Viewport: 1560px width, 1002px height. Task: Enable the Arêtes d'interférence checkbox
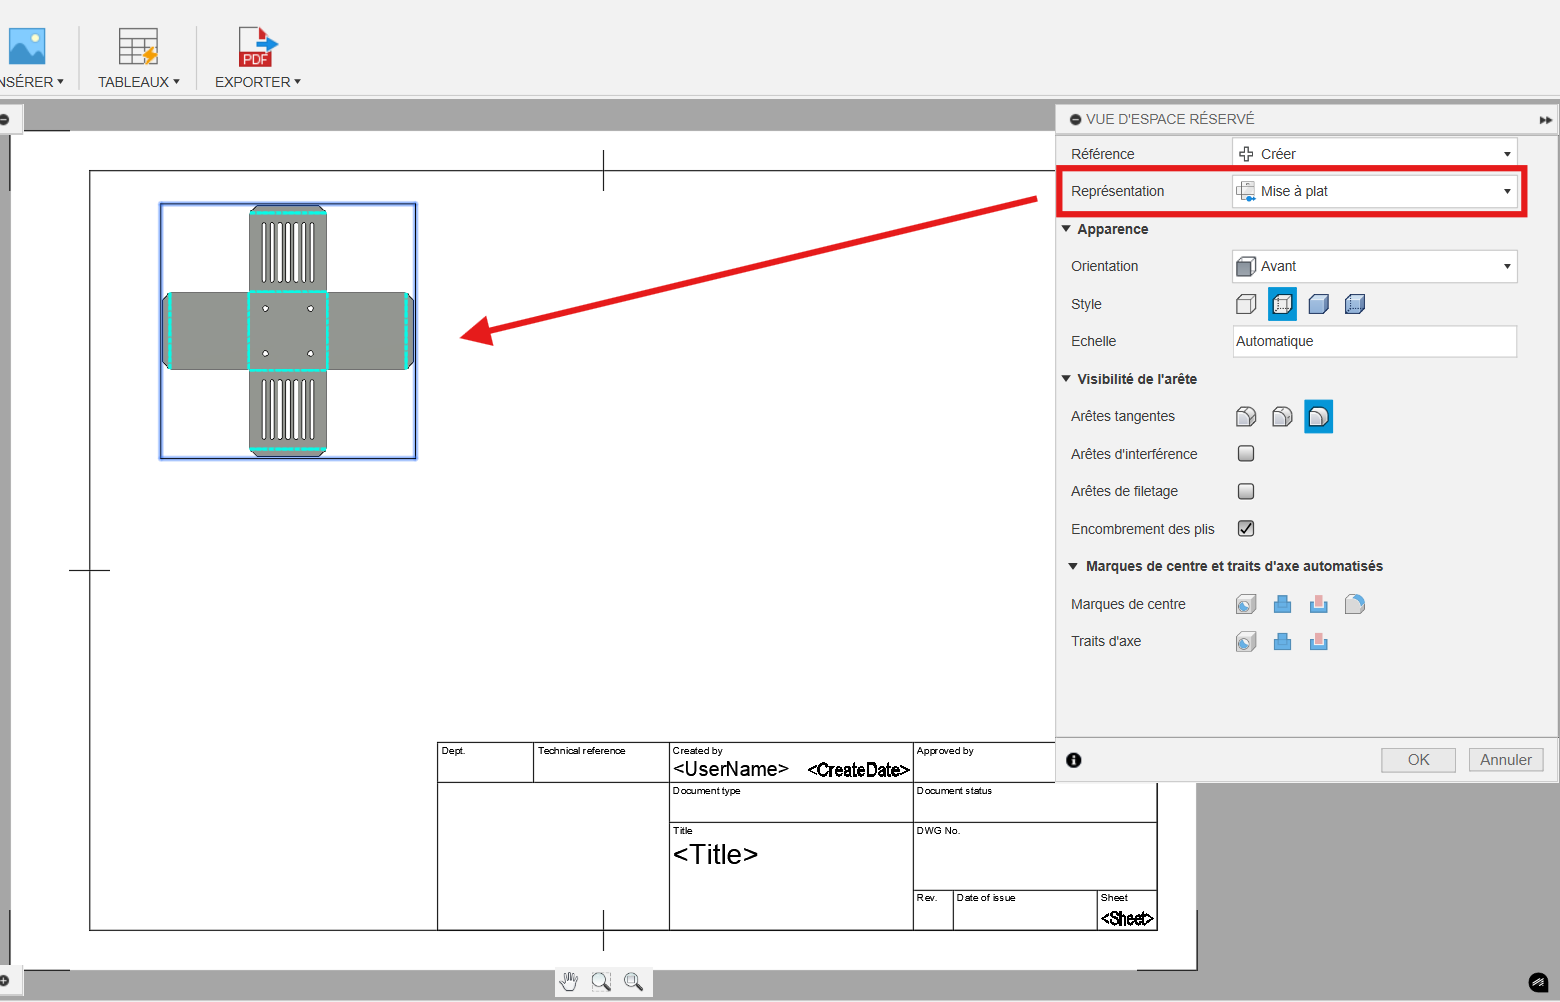[x=1246, y=454]
